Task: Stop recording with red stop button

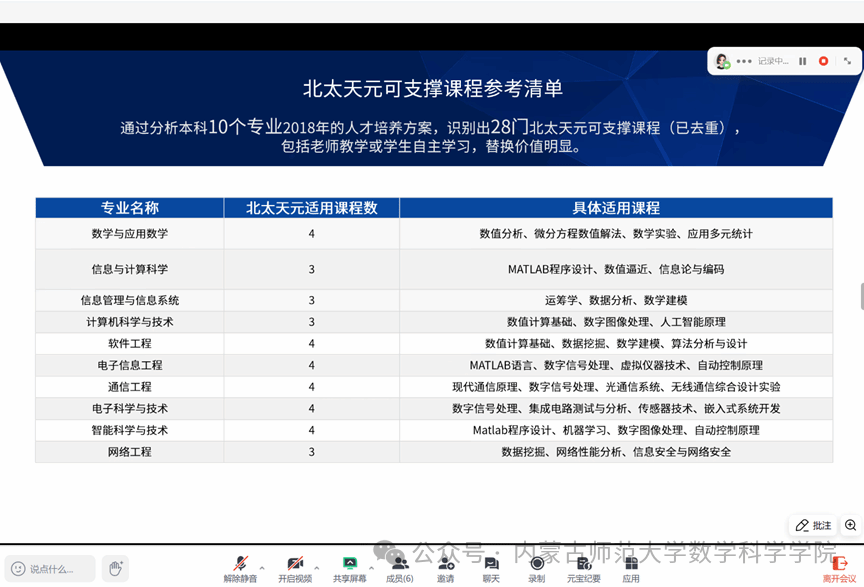Action: 823,61
